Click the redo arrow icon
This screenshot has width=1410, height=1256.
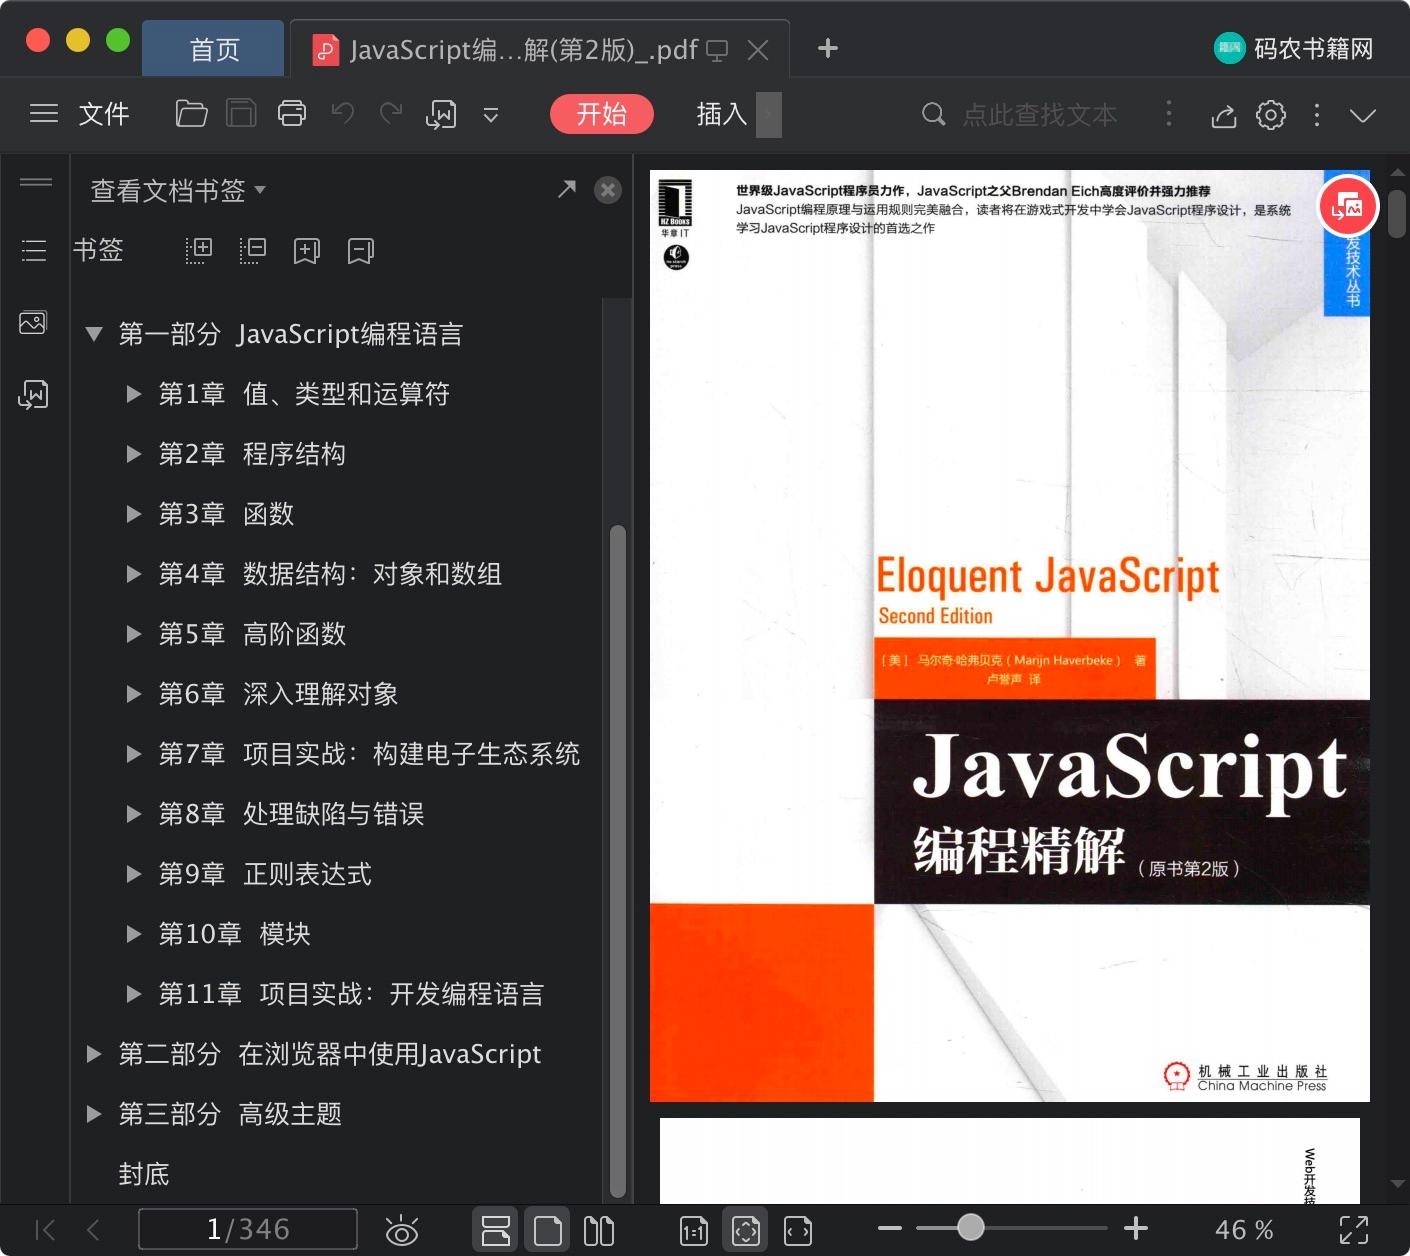pos(391,113)
